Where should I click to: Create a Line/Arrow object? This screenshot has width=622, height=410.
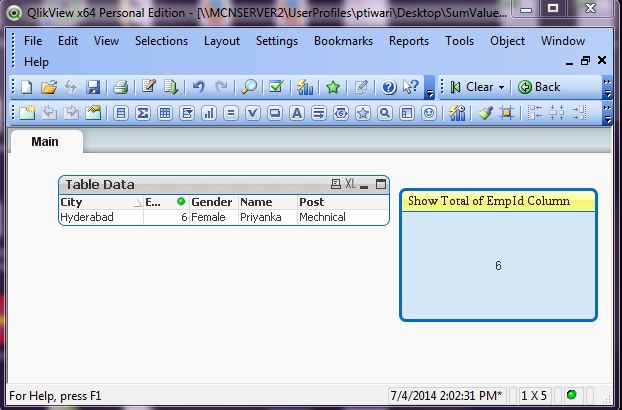tap(319, 113)
